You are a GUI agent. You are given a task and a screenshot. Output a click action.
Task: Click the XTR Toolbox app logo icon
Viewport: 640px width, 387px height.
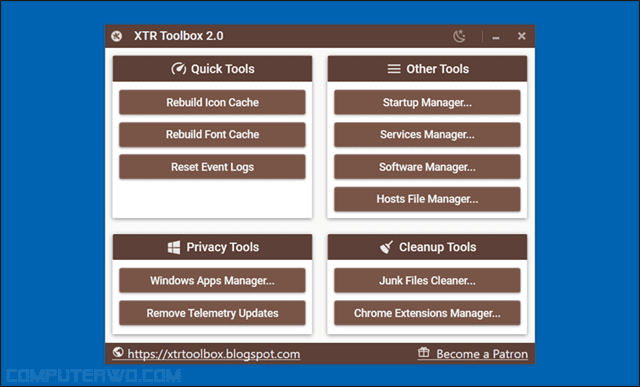click(116, 36)
